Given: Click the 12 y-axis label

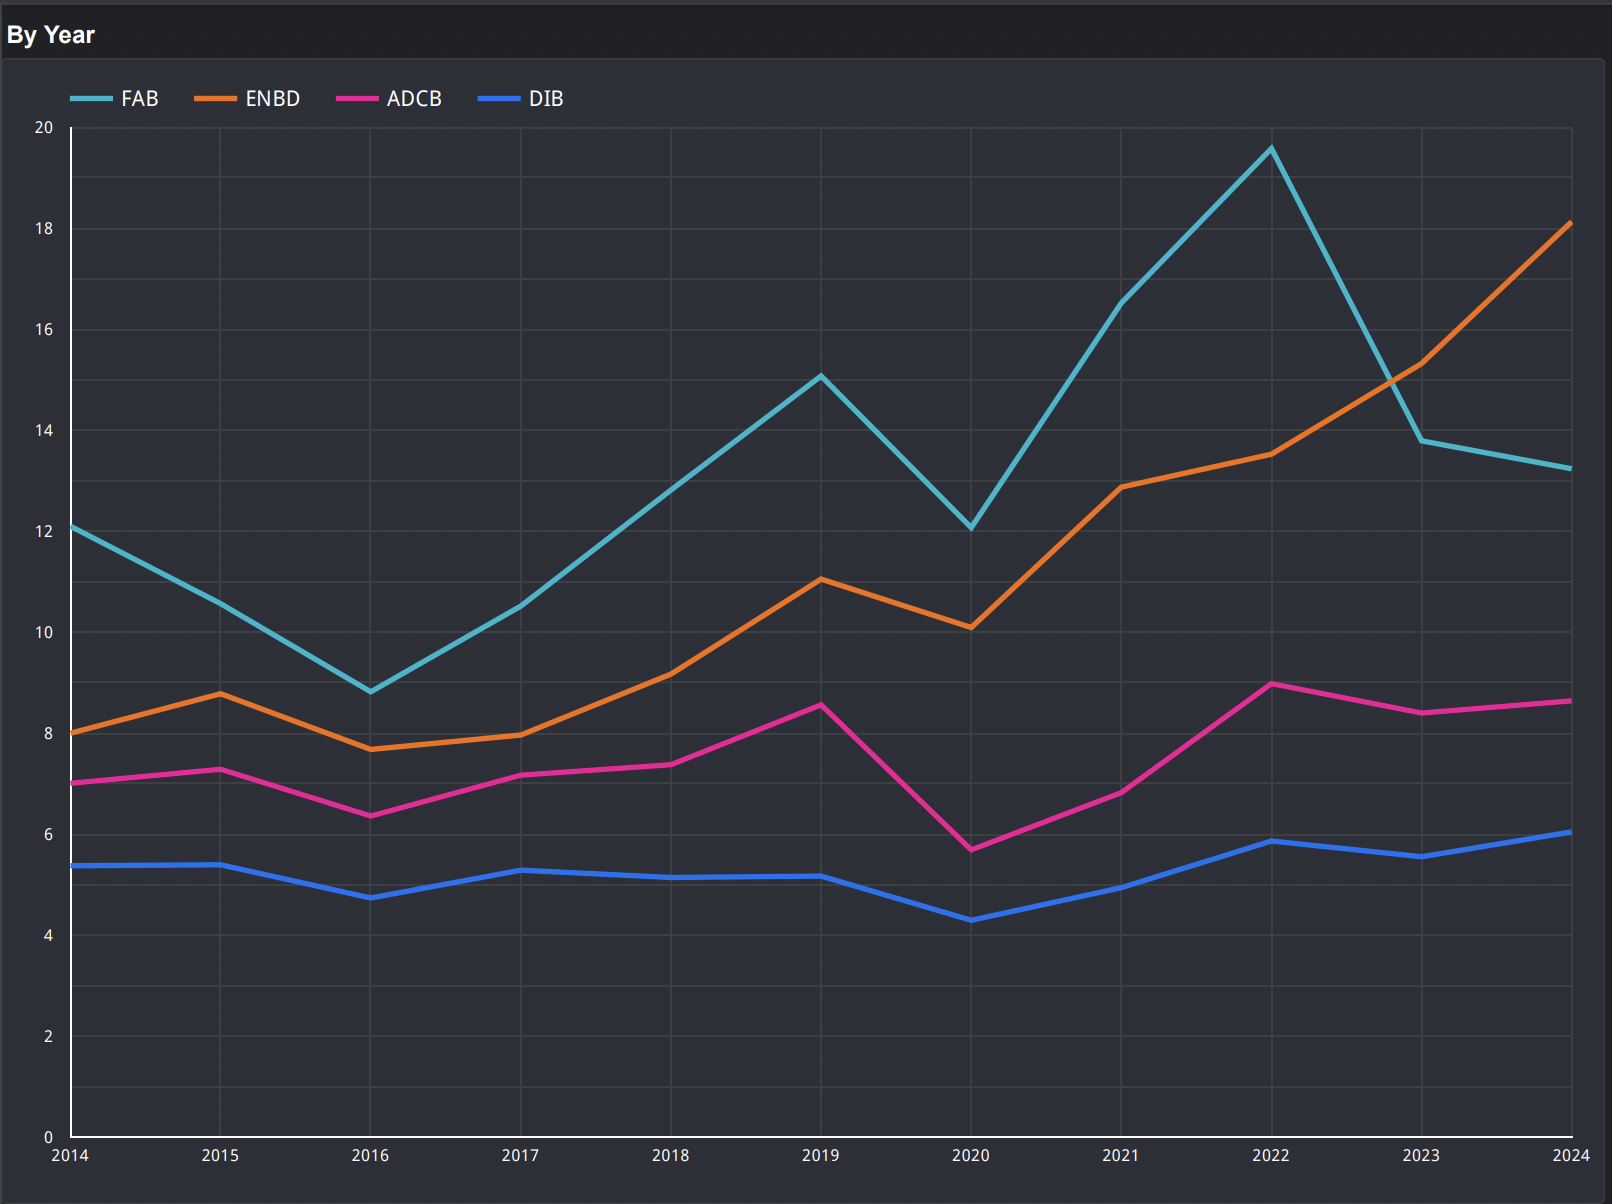Looking at the screenshot, I should click(44, 532).
